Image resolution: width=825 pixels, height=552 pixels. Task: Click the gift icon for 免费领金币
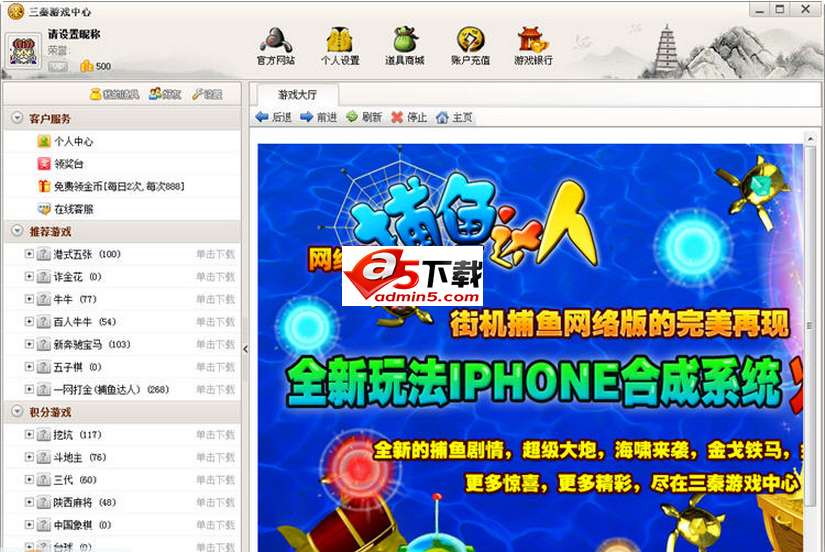point(44,186)
